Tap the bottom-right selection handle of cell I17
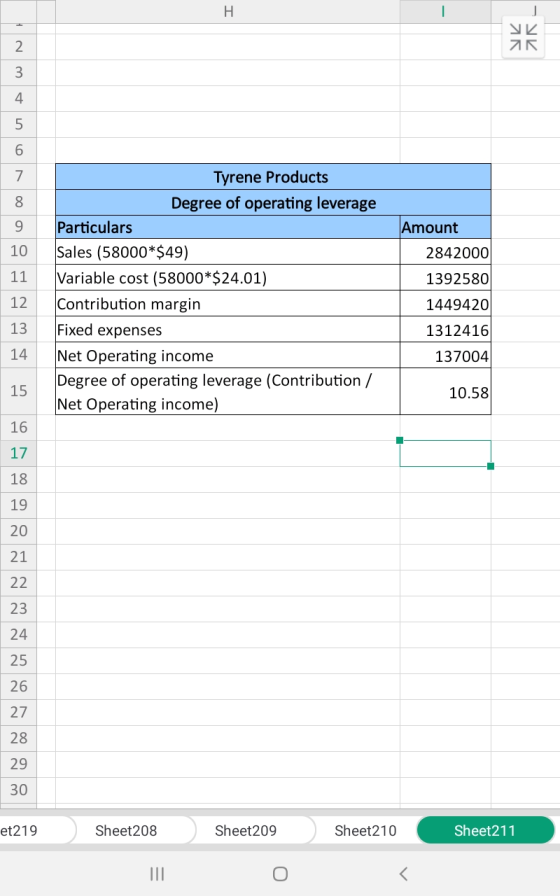Viewport: 560px width, 896px height. 490,466
